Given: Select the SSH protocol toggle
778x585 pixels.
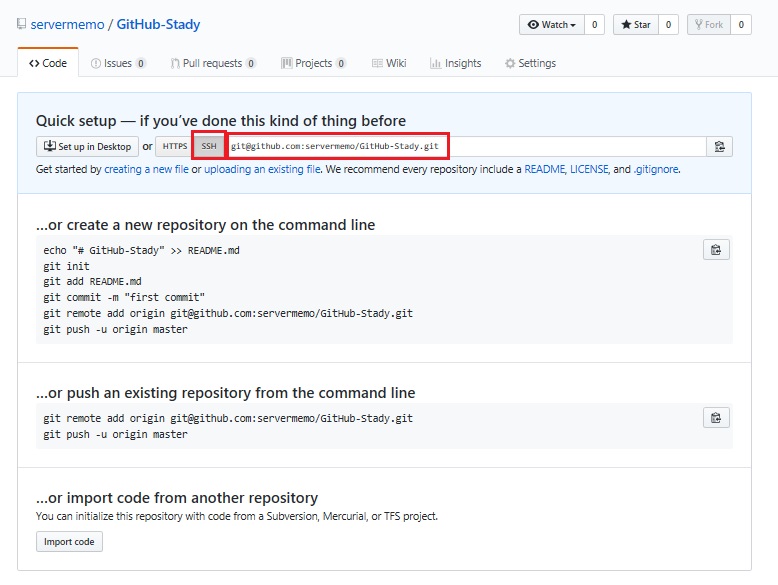Looking at the screenshot, I should click(209, 146).
